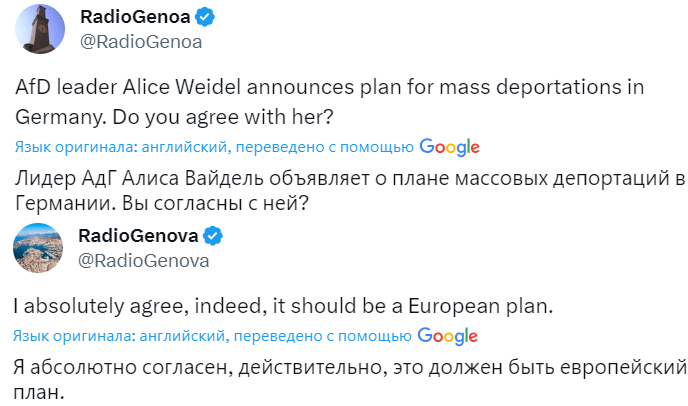Click the words 'Do you agree with her?'
688x406 pixels.
(223, 117)
